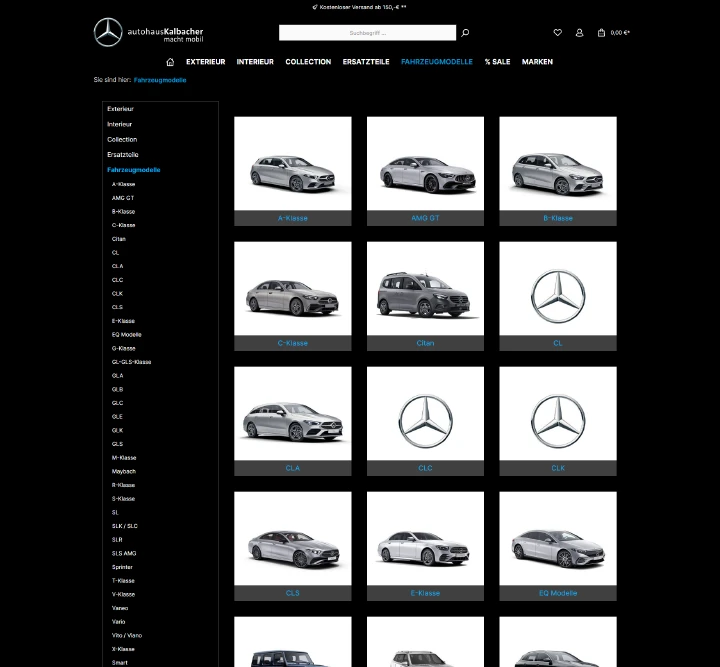This screenshot has width=720, height=667.
Task: Select SLK / SLC in the sidebar list
Action: (124, 526)
